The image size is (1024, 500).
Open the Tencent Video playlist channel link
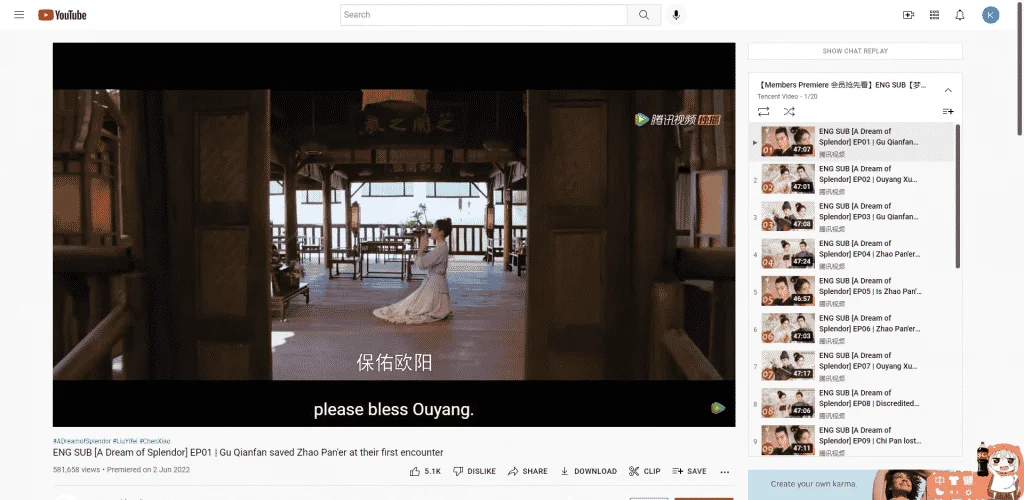[x=778, y=97]
